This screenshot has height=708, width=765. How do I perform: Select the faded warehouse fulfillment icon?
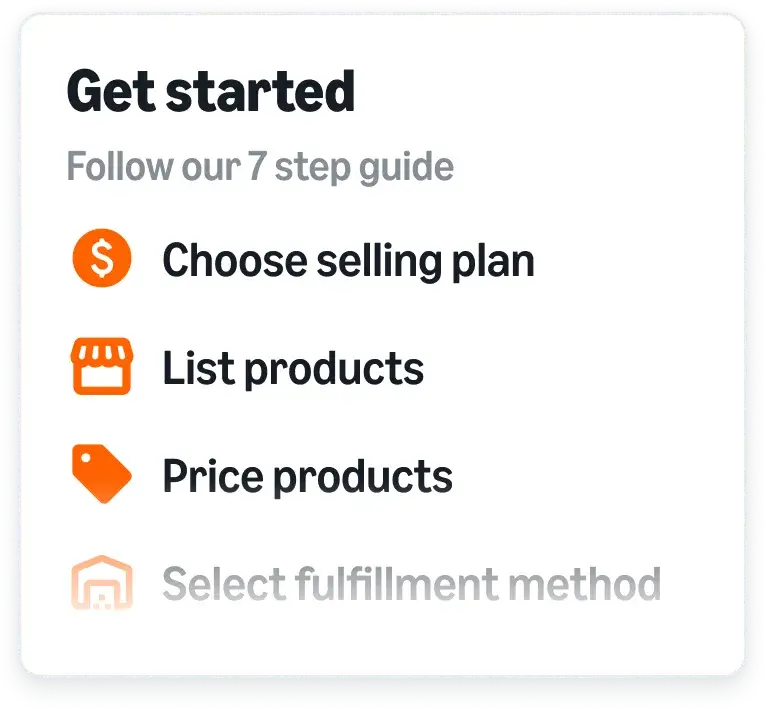coord(102,582)
